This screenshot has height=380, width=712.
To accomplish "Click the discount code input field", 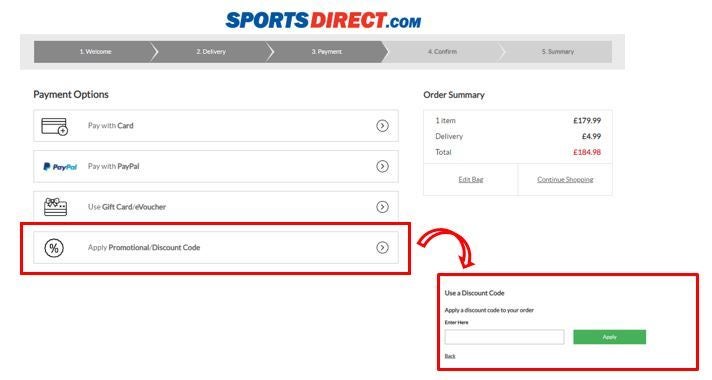I will (x=504, y=337).
